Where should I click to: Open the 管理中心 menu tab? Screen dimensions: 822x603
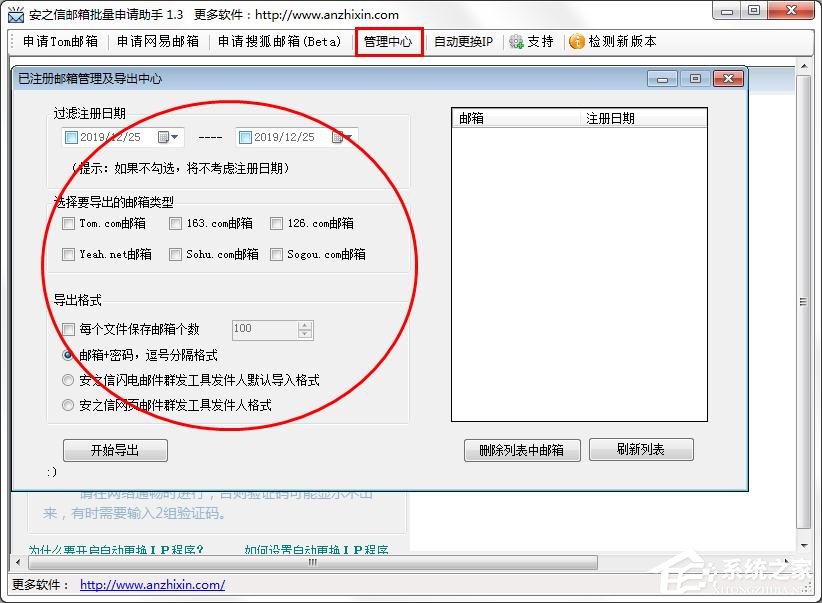388,42
